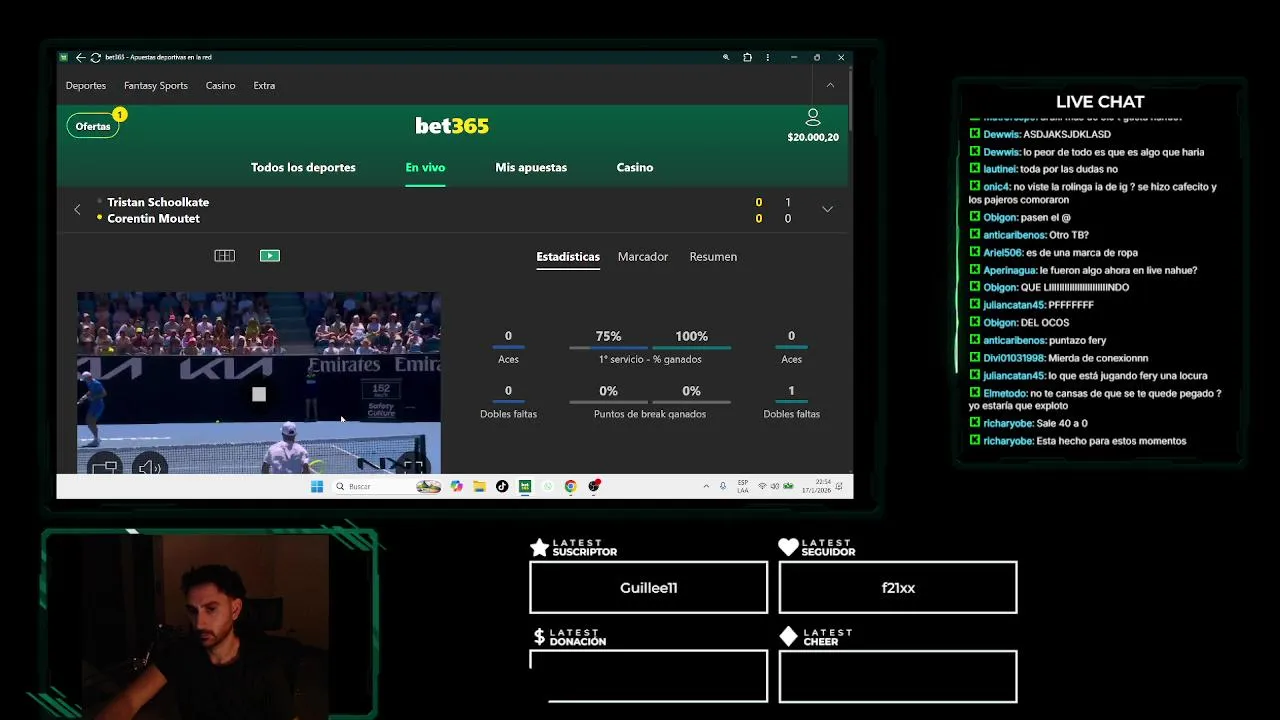Open the Mis apuestas tab
Viewport: 1280px width, 720px height.
pos(531,167)
